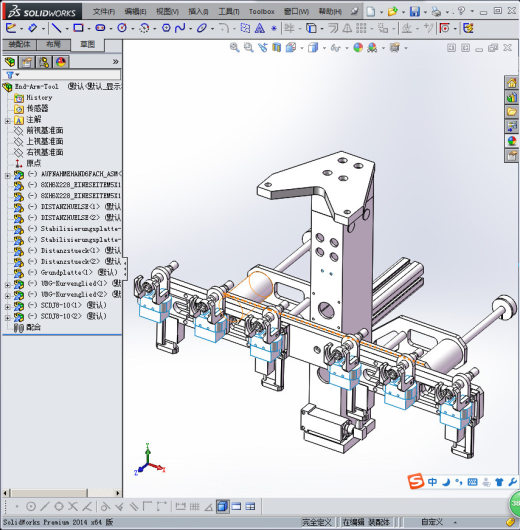Open the ConfigurationManager tab icon
520x530 pixels.
tap(44, 62)
